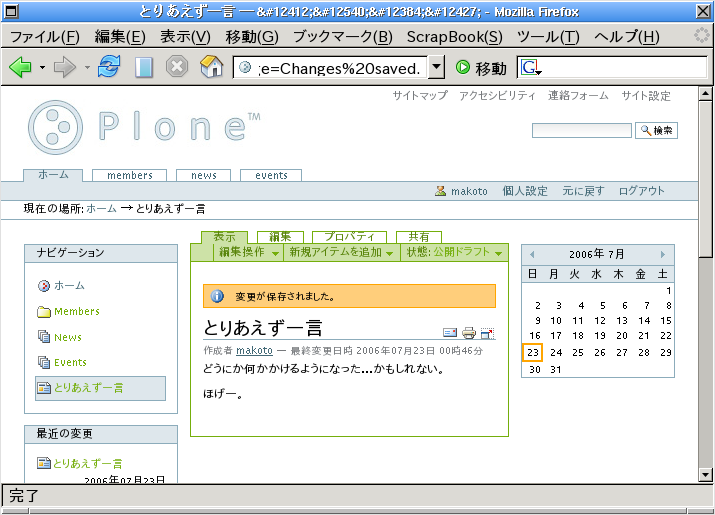The height and width of the screenshot is (515, 715).
Task: Click the send-by-email envelope icon
Action: tap(450, 333)
